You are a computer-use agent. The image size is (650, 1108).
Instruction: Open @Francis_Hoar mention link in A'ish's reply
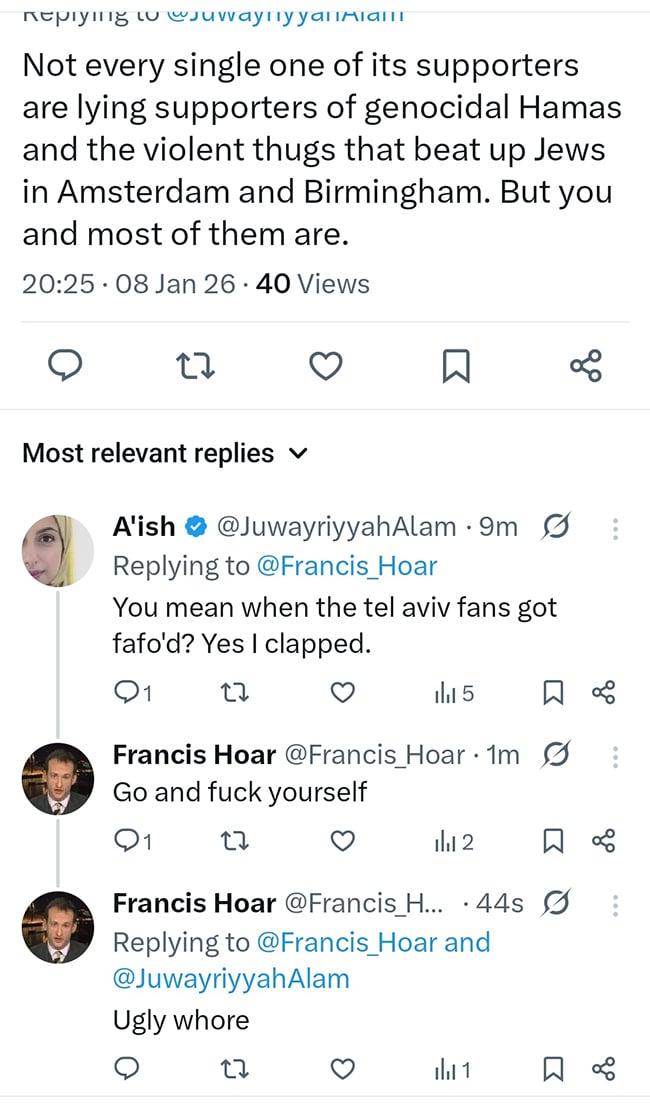click(x=347, y=566)
